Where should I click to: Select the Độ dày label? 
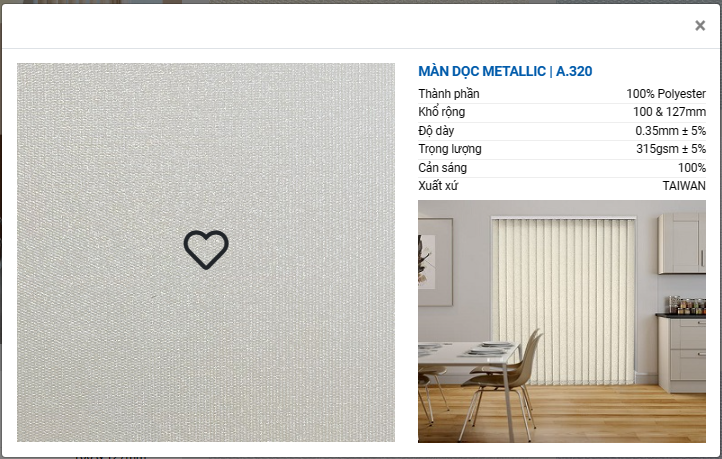pos(436,131)
